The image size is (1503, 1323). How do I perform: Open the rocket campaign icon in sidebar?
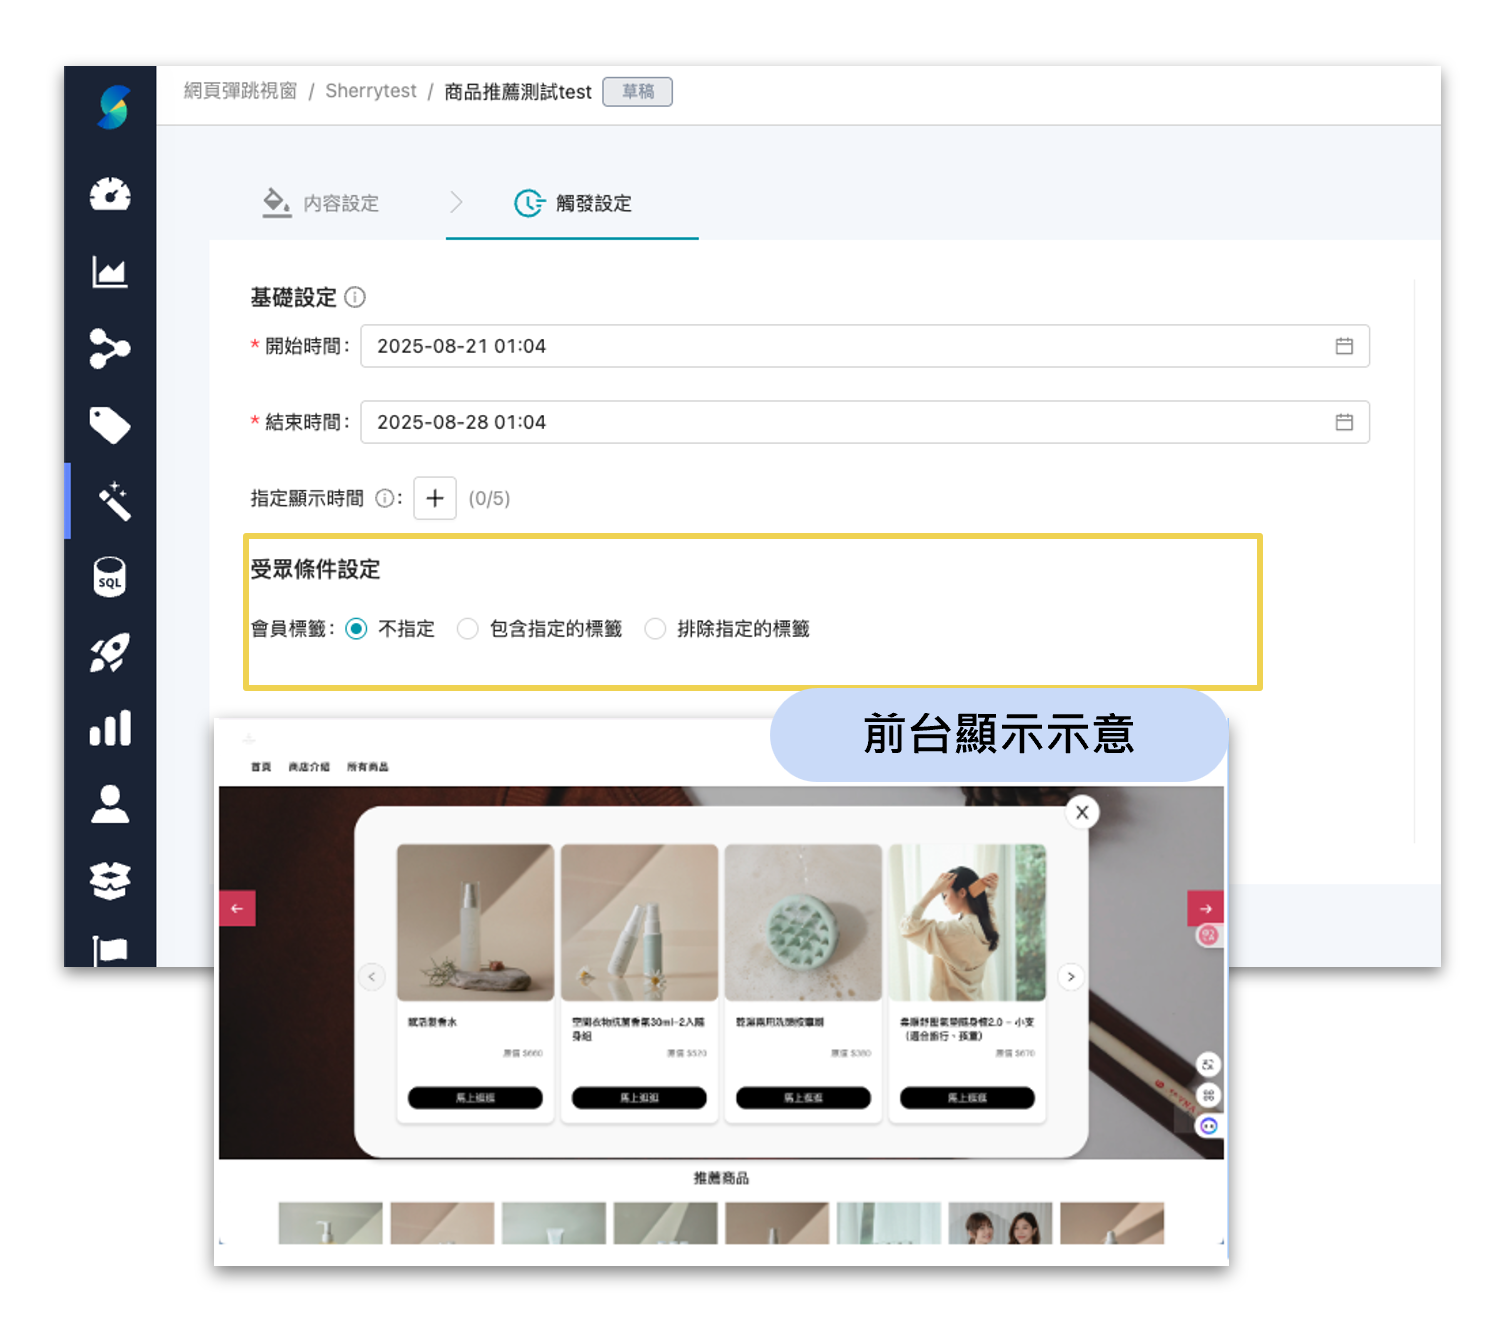pyautogui.click(x=110, y=653)
